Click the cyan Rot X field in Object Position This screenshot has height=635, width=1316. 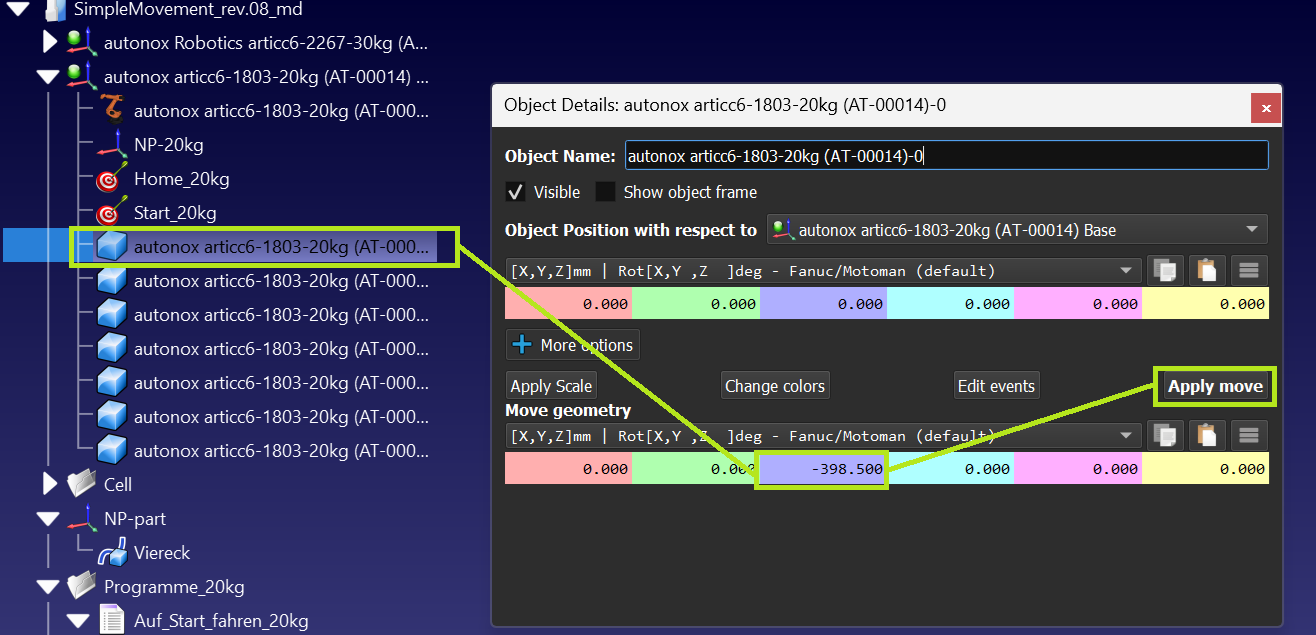[x=950, y=304]
